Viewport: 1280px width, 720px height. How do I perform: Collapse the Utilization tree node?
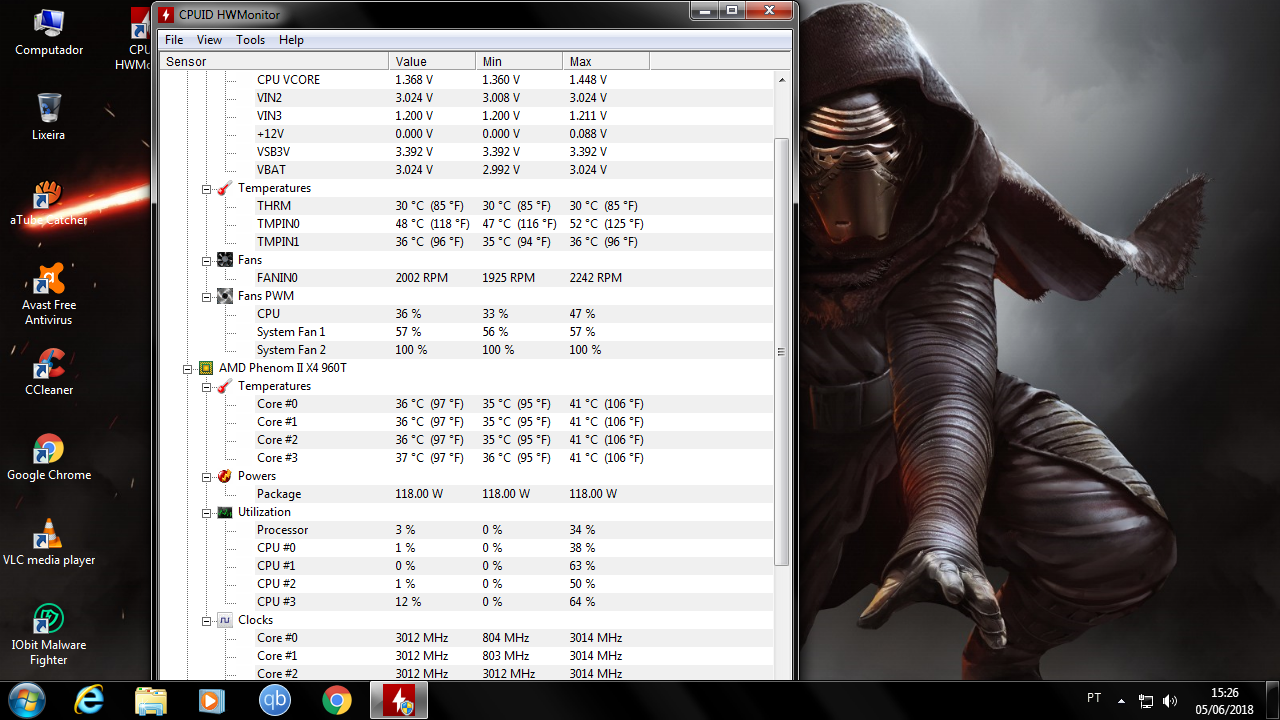(207, 513)
